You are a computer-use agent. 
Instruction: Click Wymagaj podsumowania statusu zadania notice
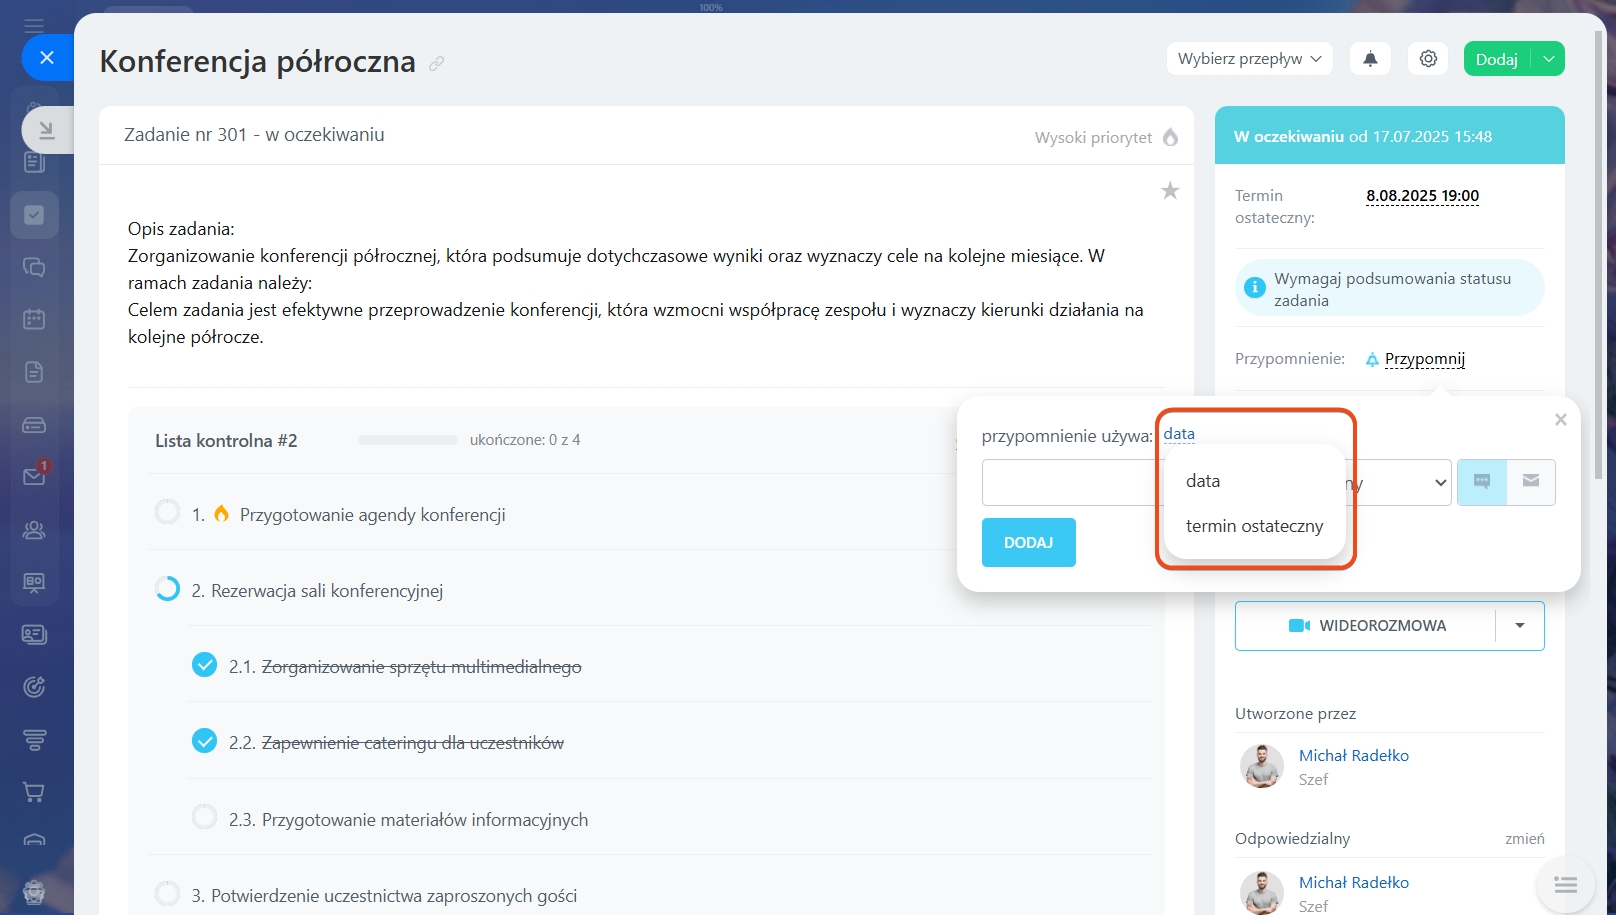[x=1390, y=289]
